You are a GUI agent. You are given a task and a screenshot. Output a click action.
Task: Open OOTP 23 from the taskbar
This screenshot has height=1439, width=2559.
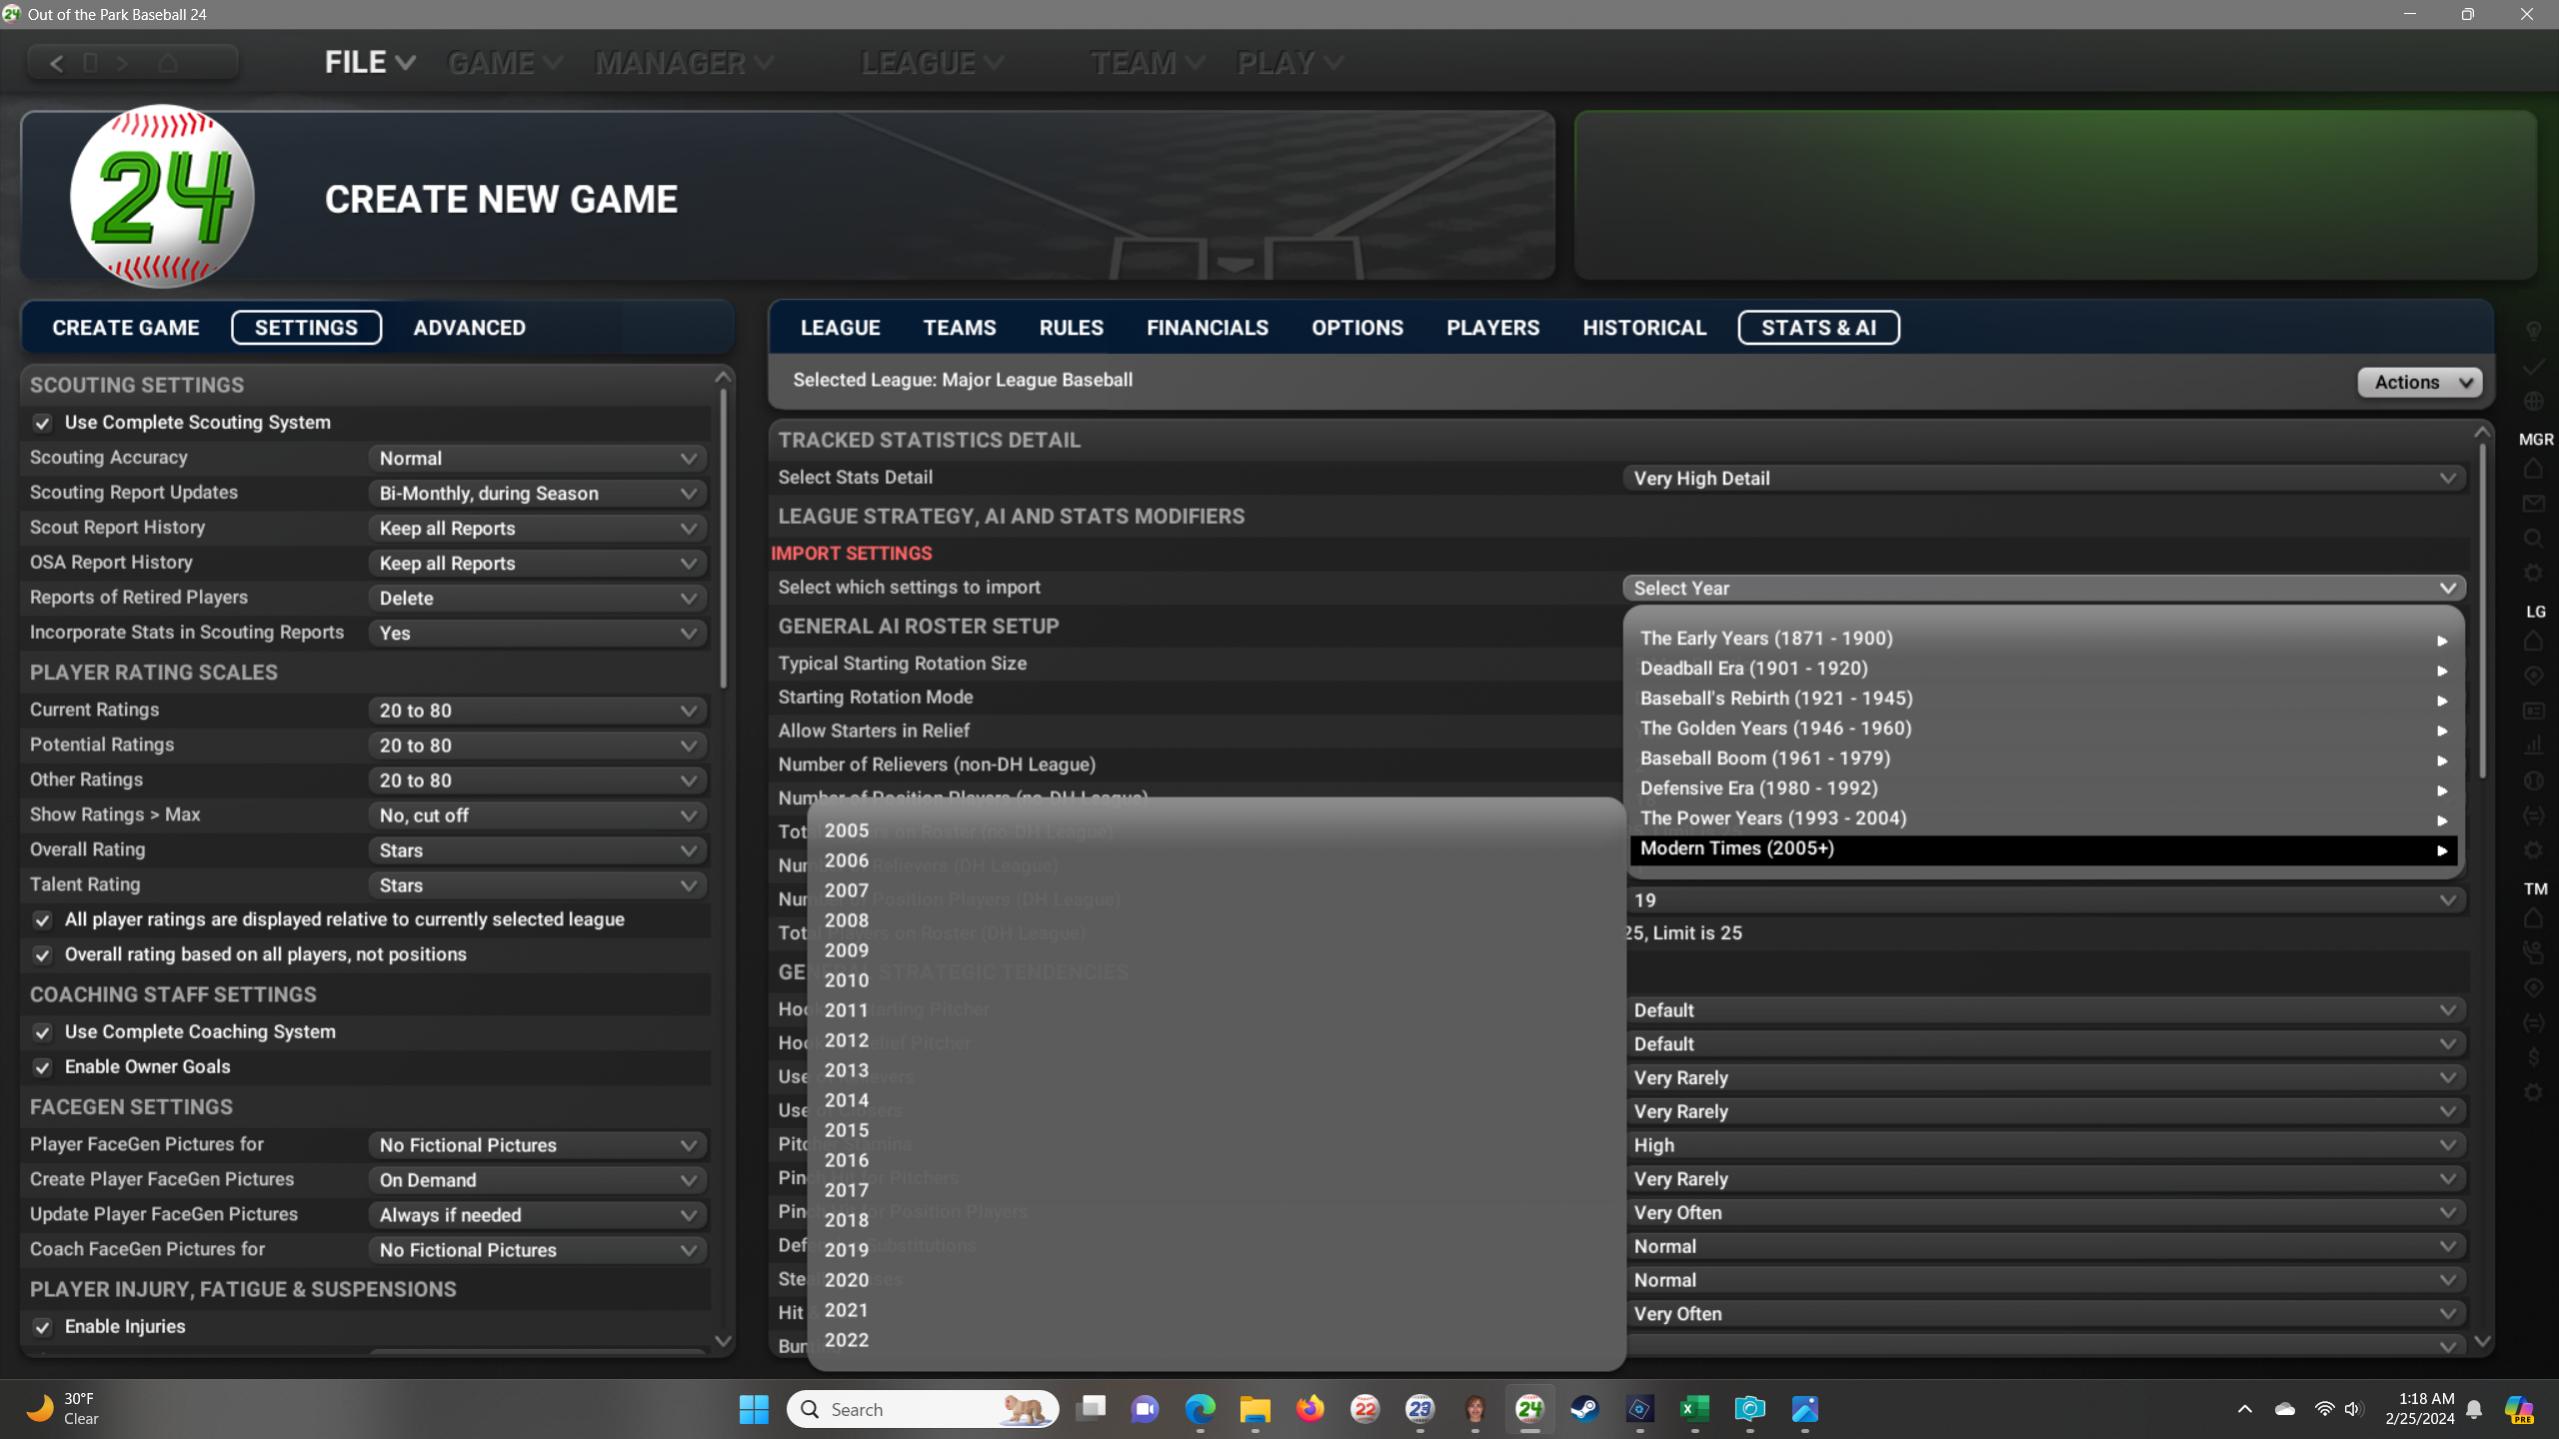[x=1420, y=1409]
